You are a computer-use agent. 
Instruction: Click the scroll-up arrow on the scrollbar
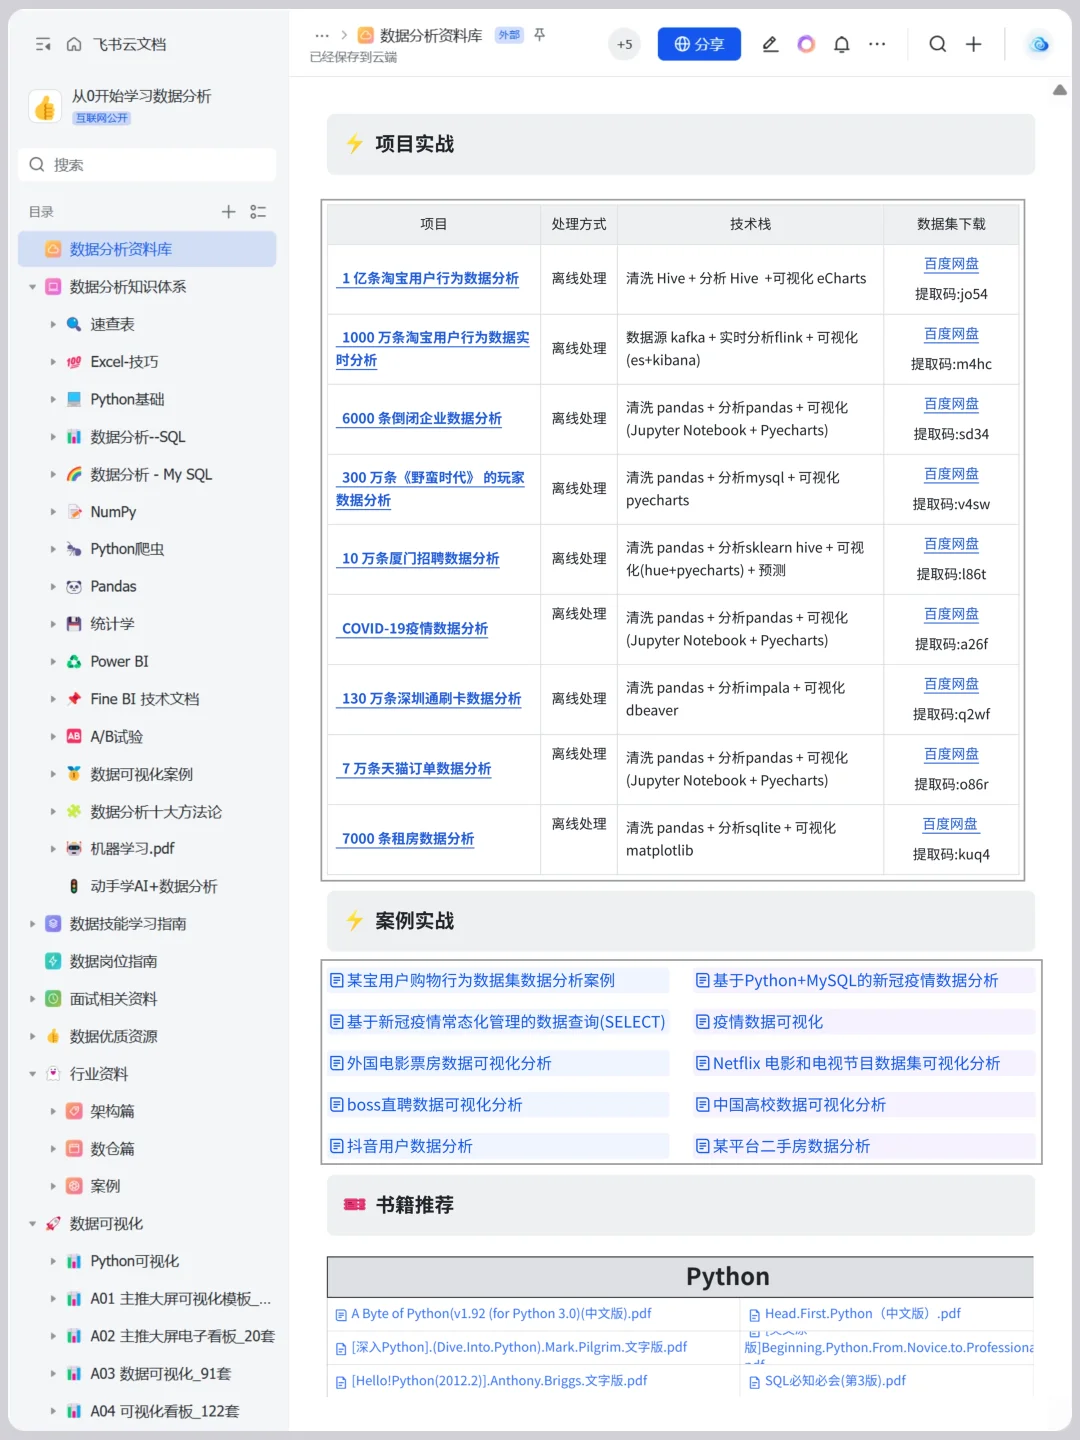(1060, 90)
